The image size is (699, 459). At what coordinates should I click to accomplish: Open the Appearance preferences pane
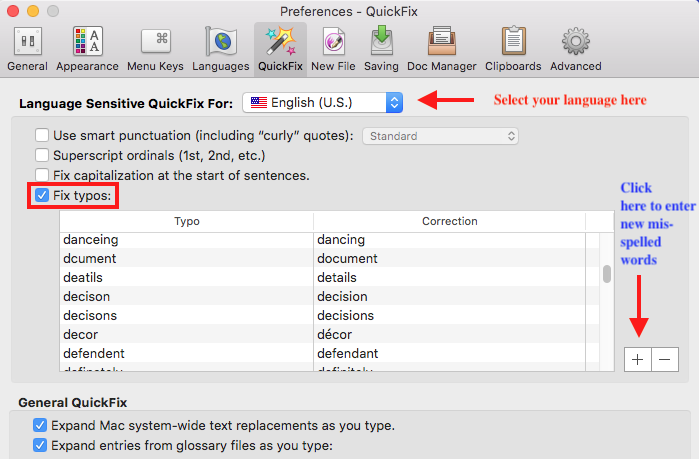tap(88, 48)
